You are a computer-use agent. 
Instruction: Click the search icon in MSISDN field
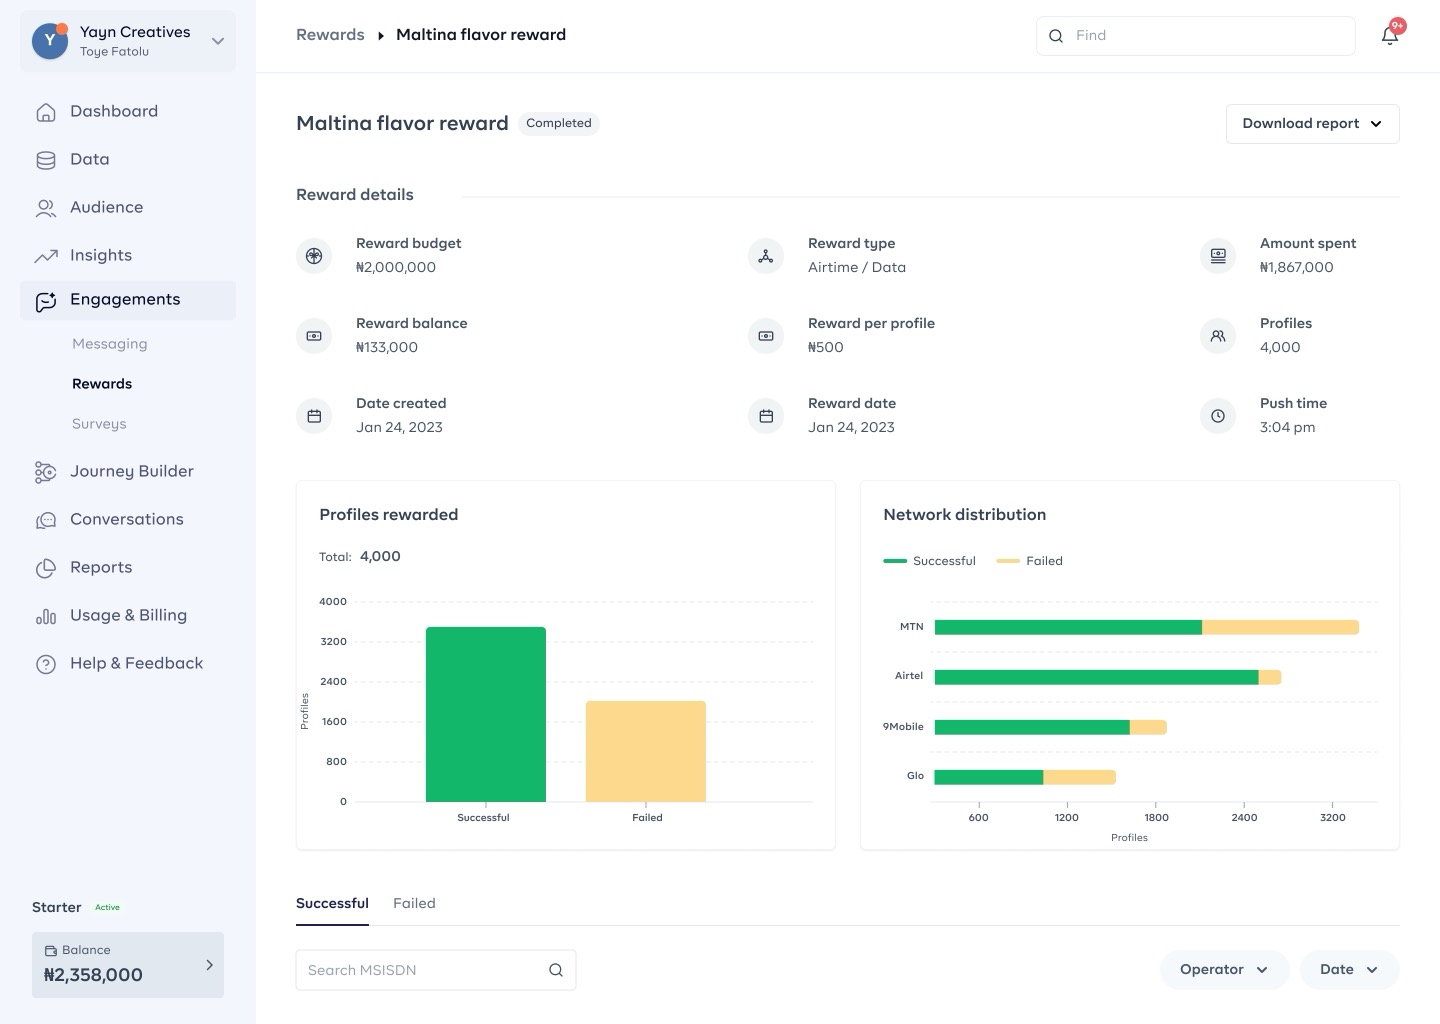556,970
